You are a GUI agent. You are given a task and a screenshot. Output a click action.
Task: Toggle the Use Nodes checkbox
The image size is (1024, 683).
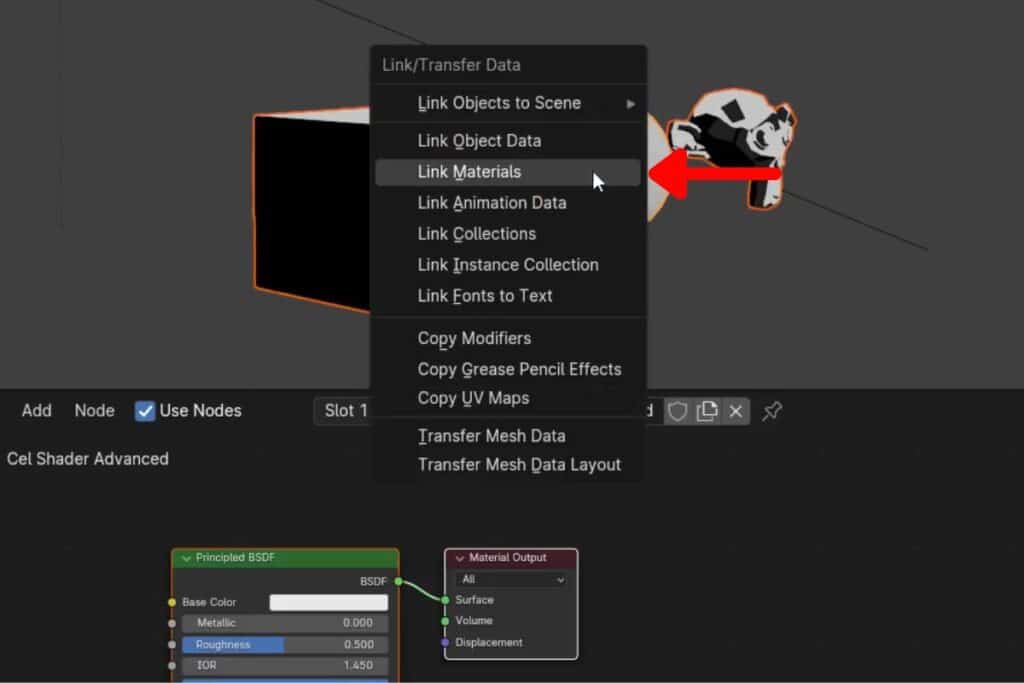tap(146, 411)
